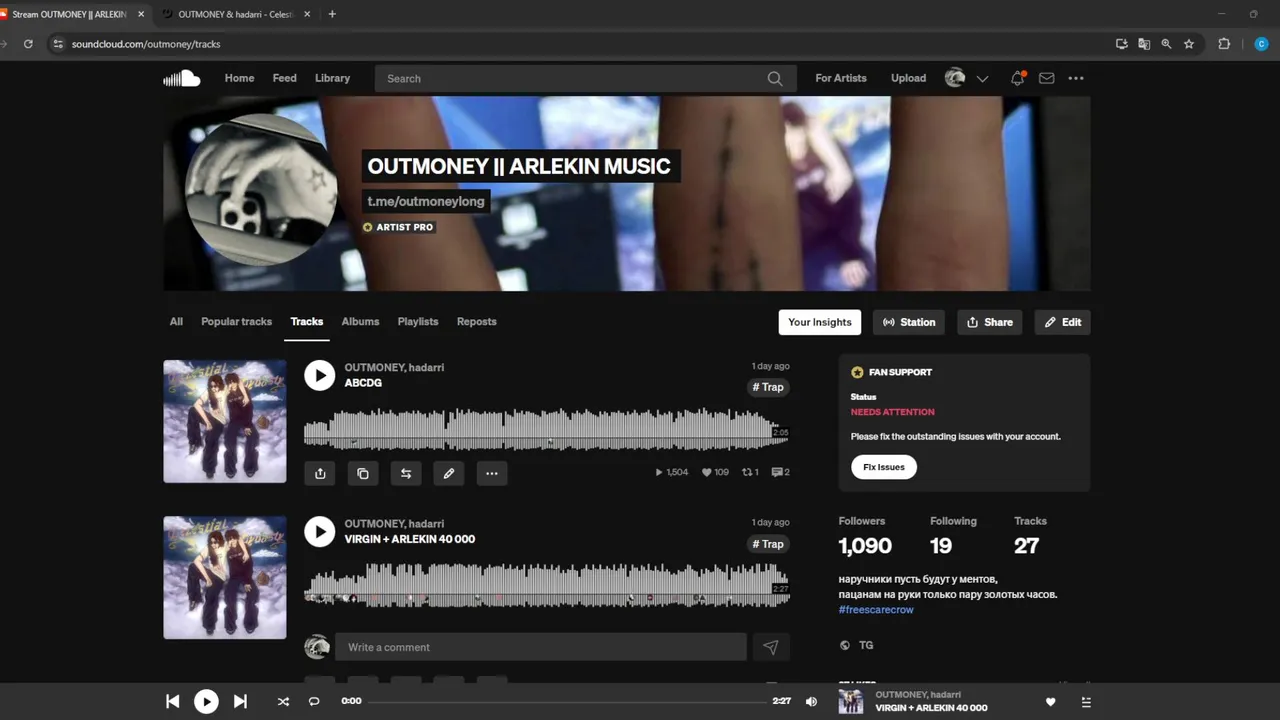
Task: Open more options for ABCDG track
Action: click(492, 473)
